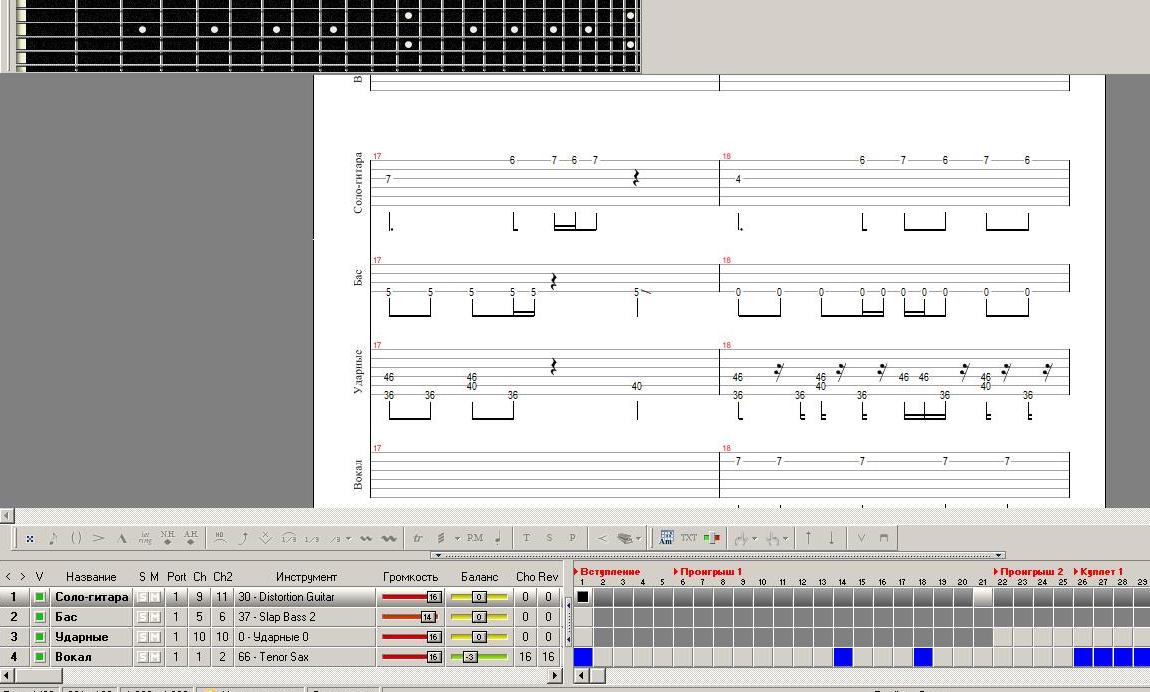This screenshot has height=692, width=1150.
Task: Open the chord diagram (Am) tool
Action: (666, 538)
